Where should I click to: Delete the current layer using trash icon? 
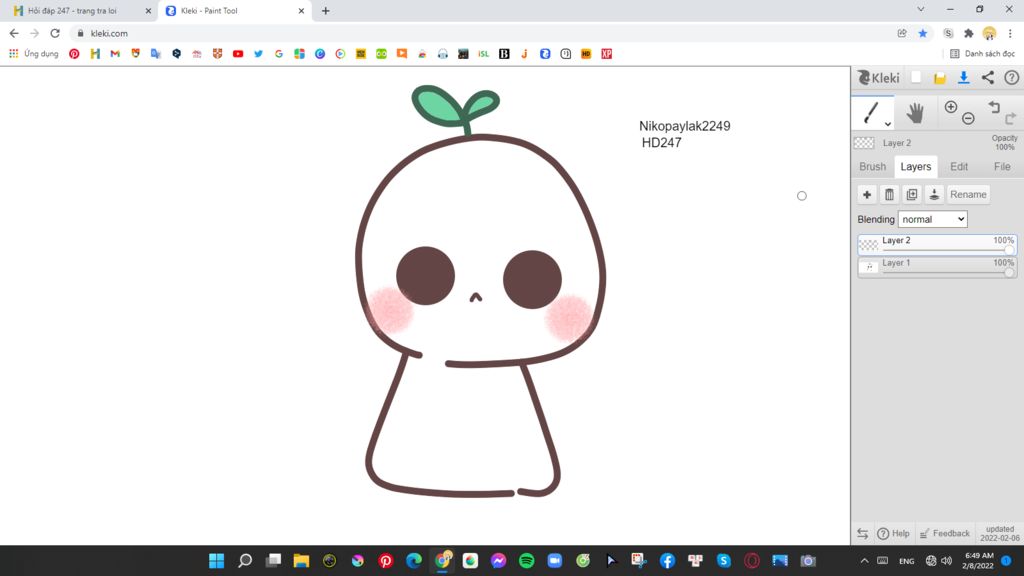tap(889, 195)
